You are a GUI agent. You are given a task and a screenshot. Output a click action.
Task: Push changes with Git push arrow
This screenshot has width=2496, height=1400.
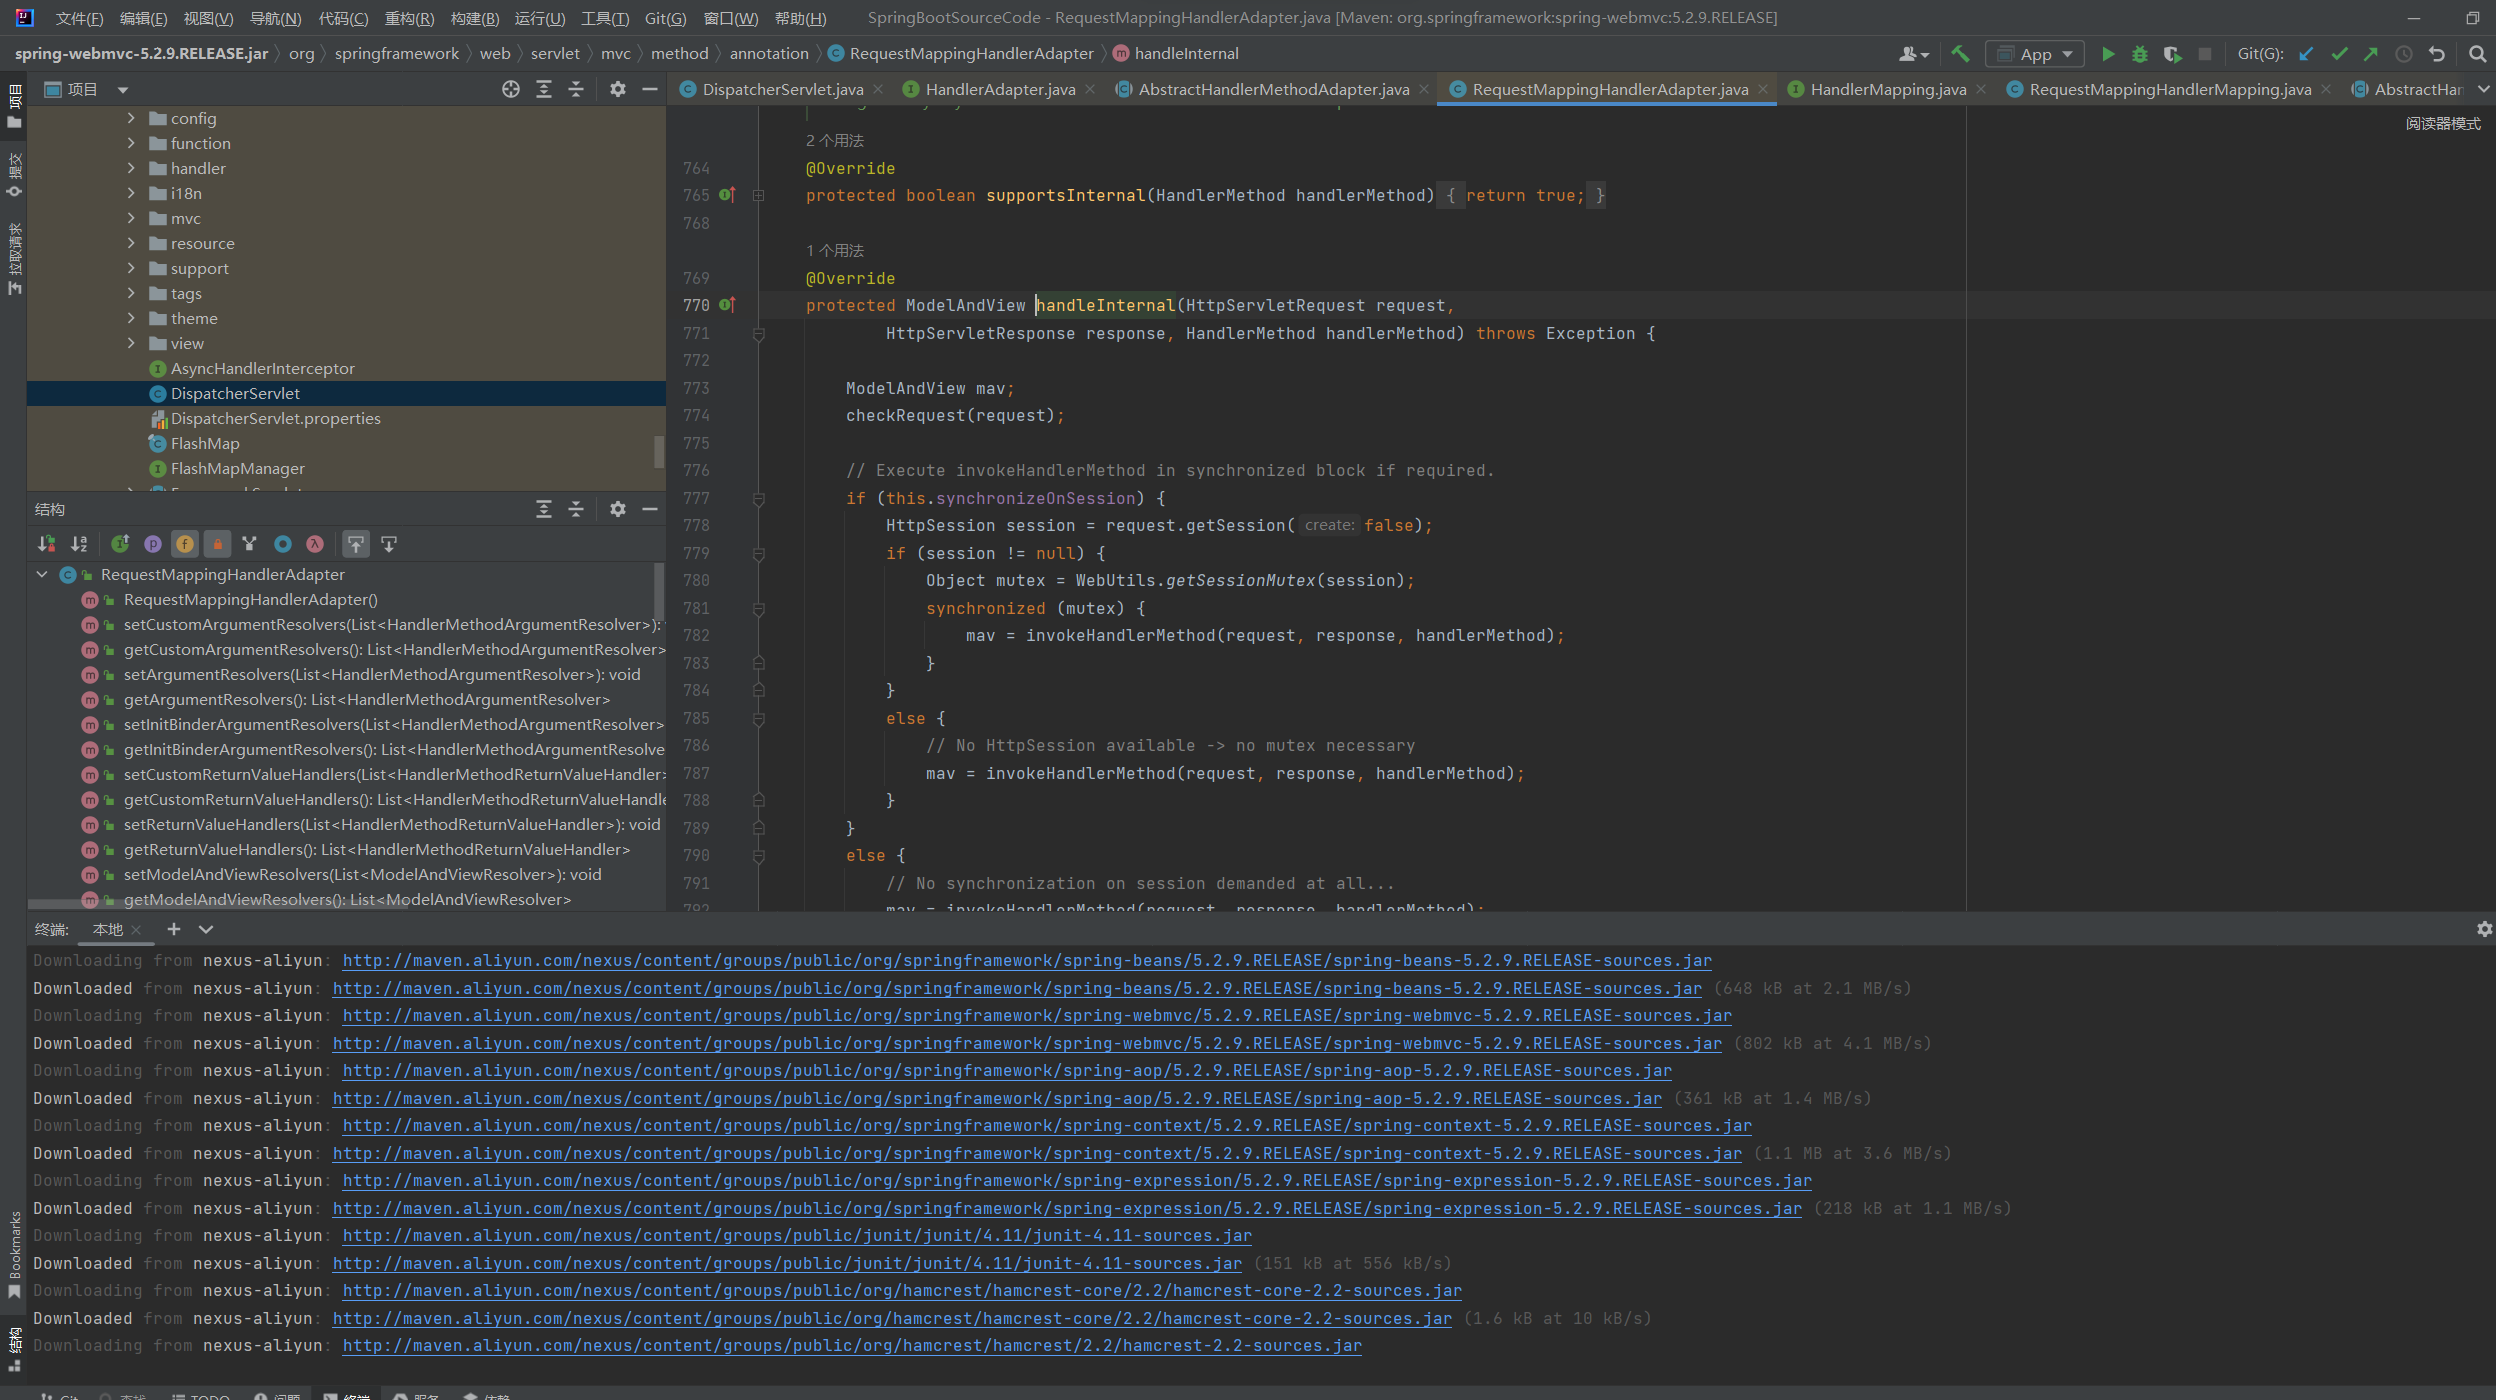click(x=2371, y=54)
